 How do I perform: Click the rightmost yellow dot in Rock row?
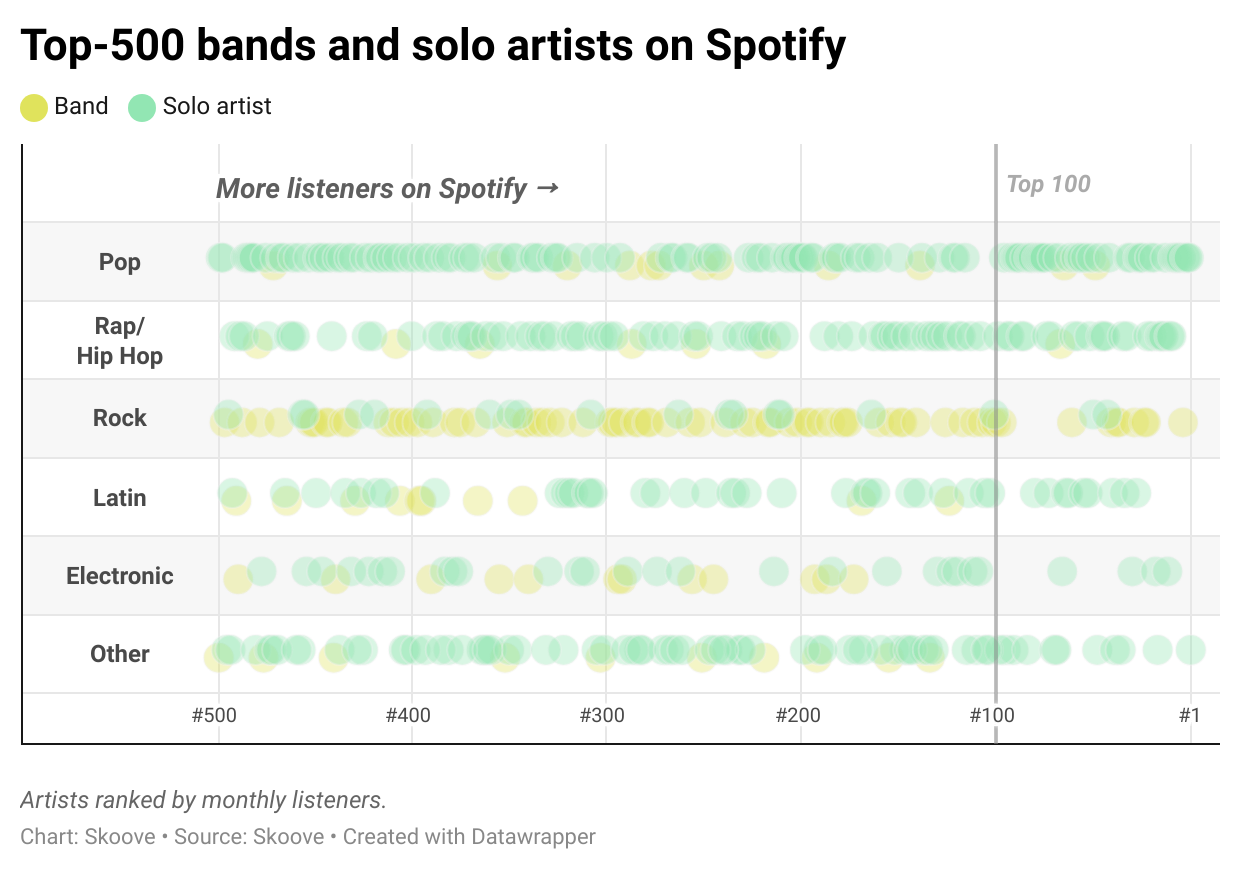pyautogui.click(x=1183, y=422)
